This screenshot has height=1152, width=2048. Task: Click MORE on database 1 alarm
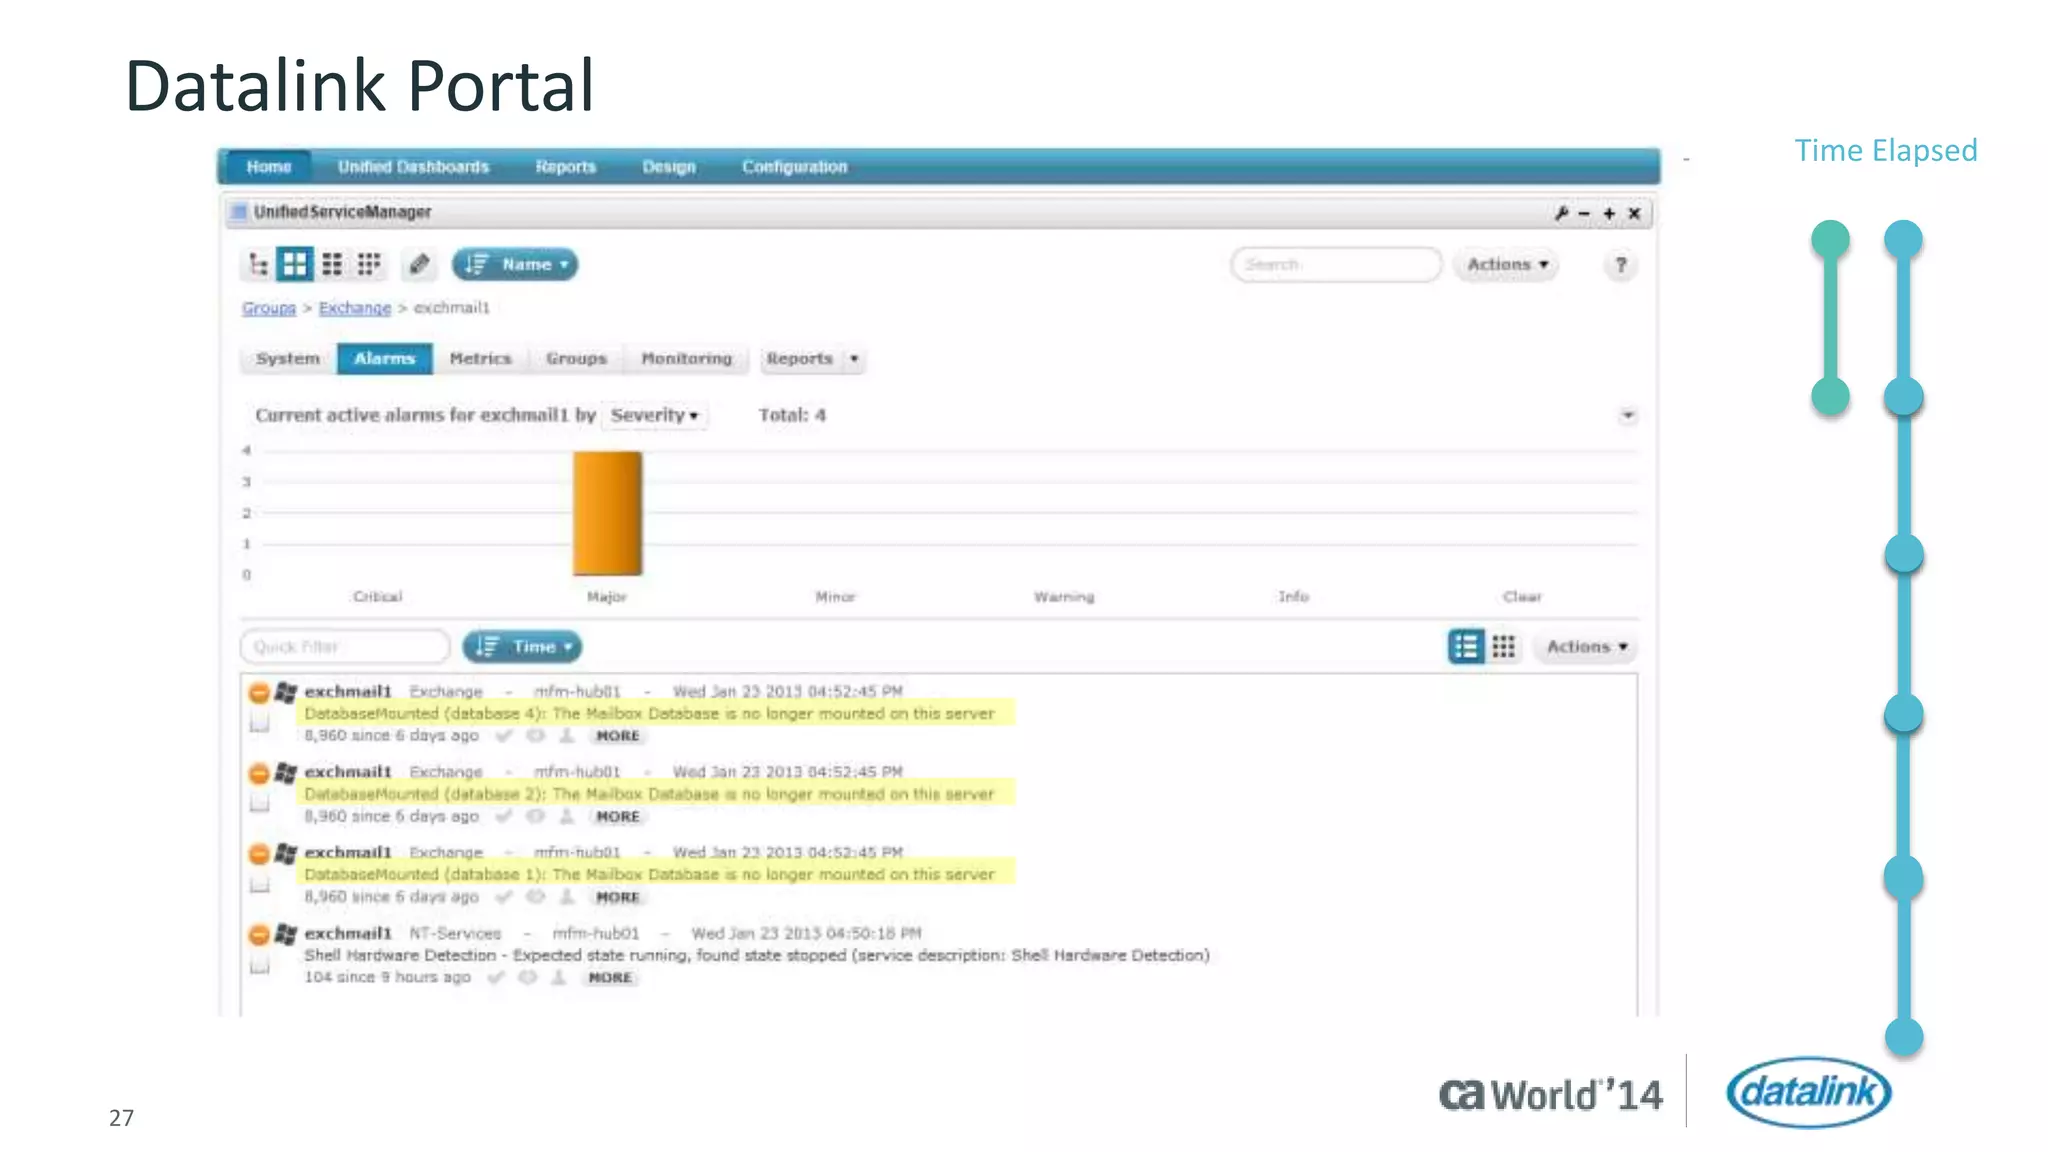click(617, 897)
